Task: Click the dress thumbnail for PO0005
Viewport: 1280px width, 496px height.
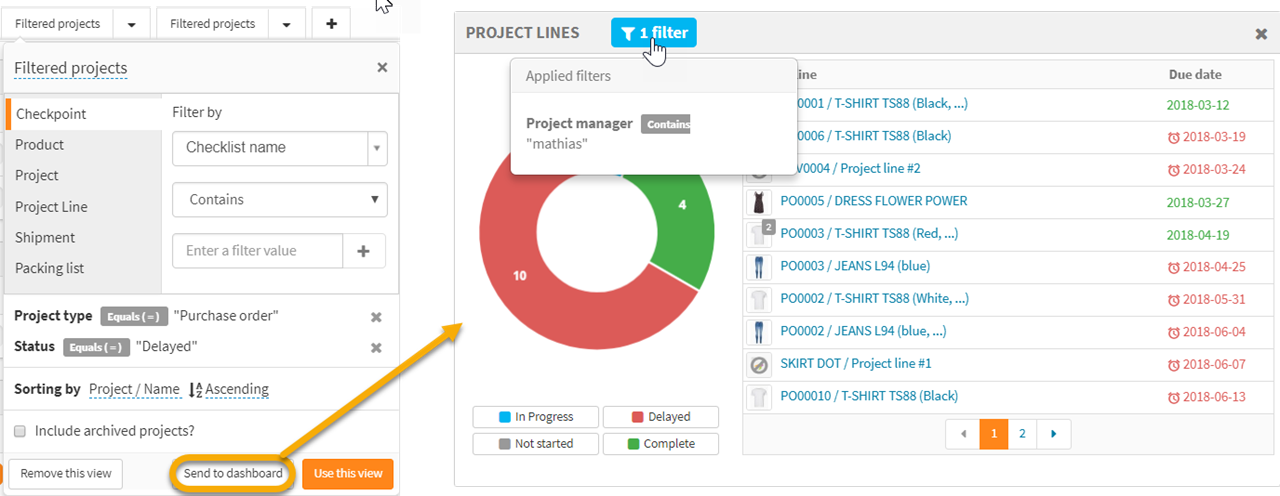Action: 760,201
